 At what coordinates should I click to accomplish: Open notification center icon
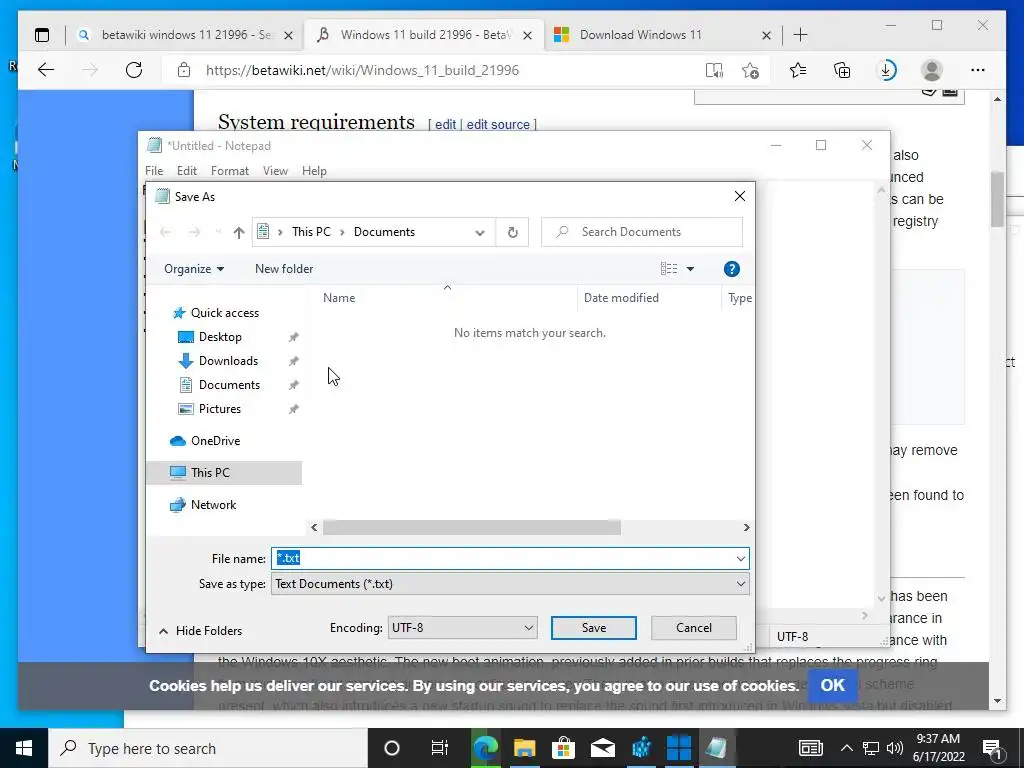[993, 748]
